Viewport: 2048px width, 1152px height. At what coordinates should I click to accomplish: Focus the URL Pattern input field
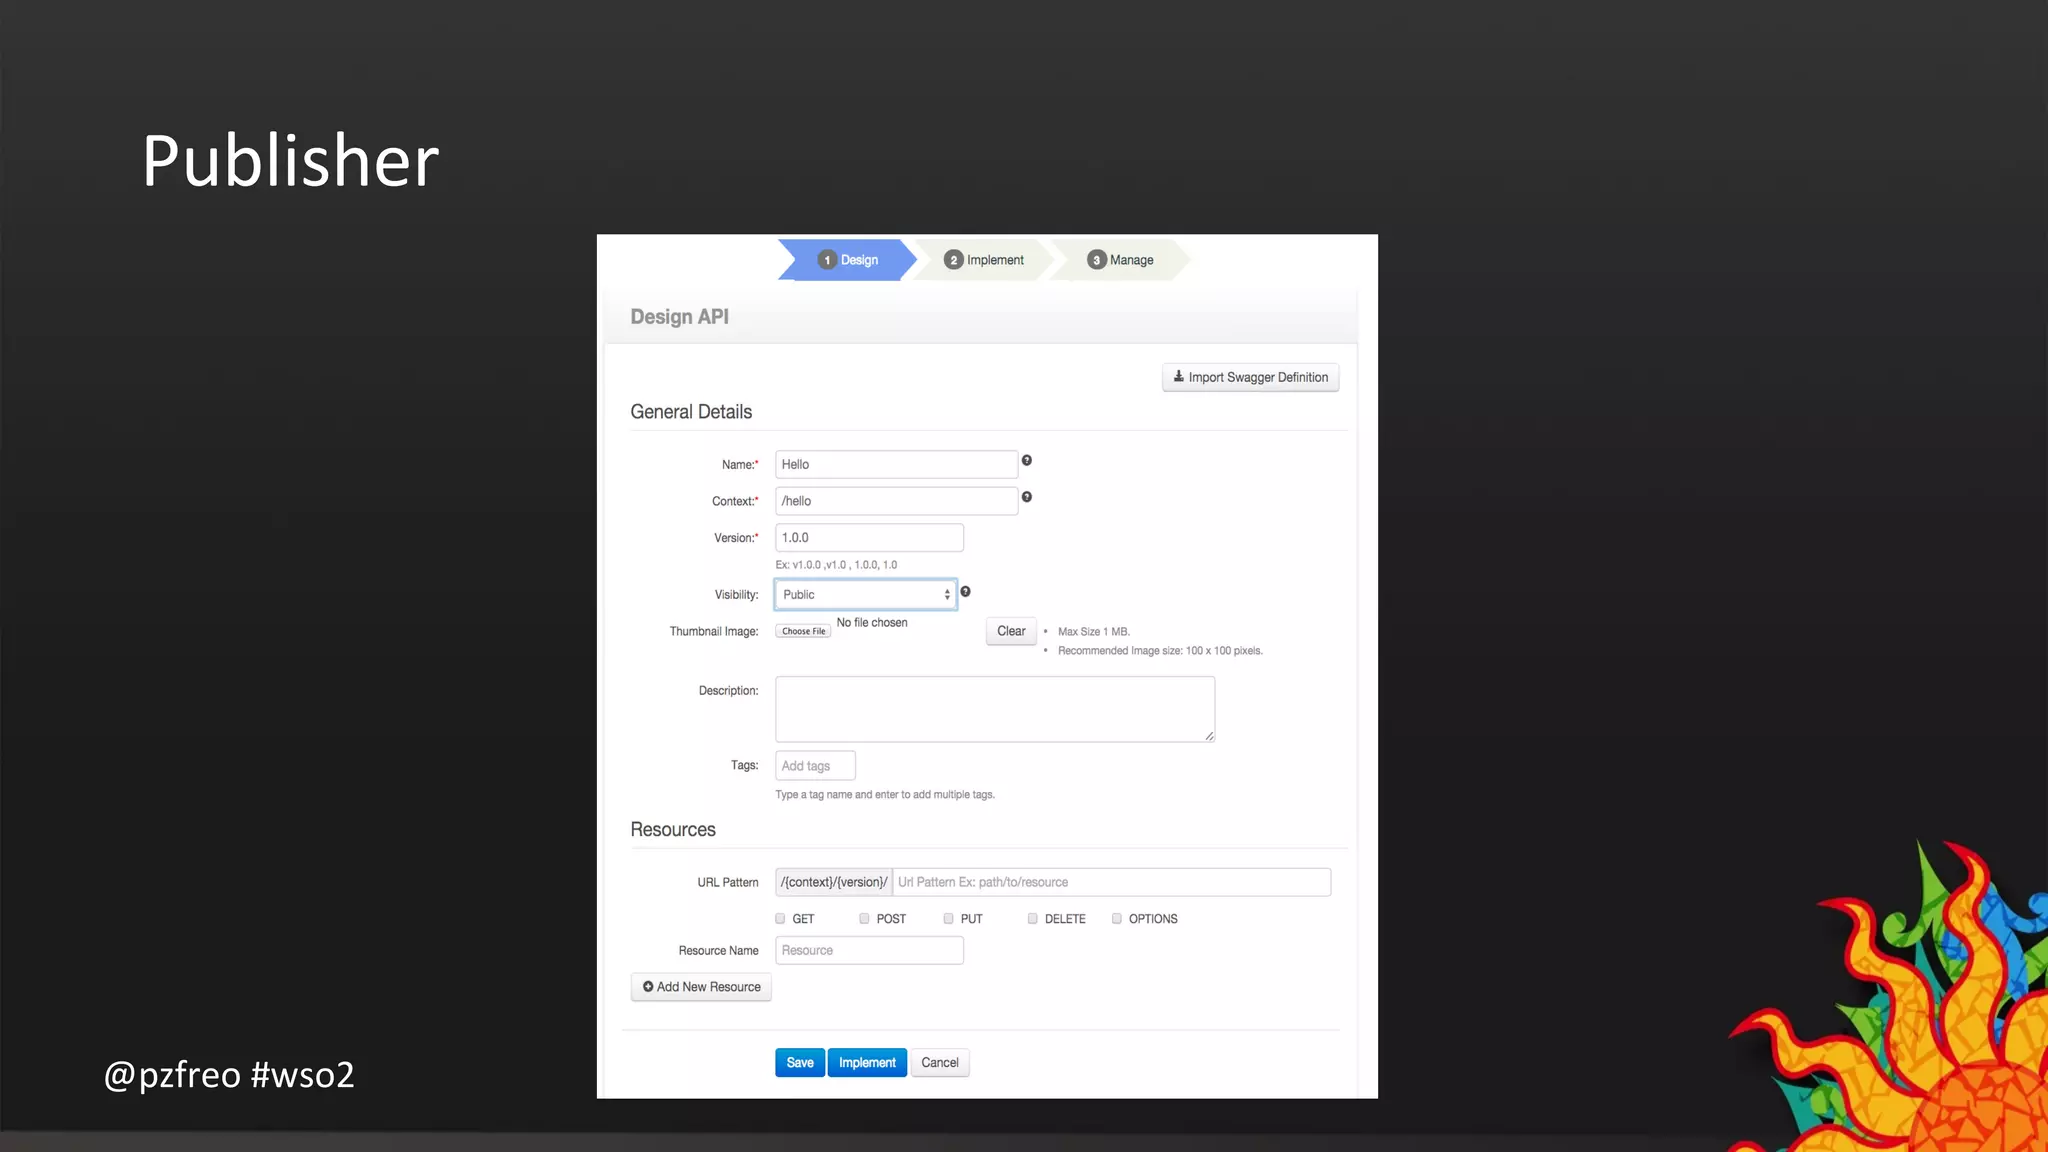(1110, 882)
